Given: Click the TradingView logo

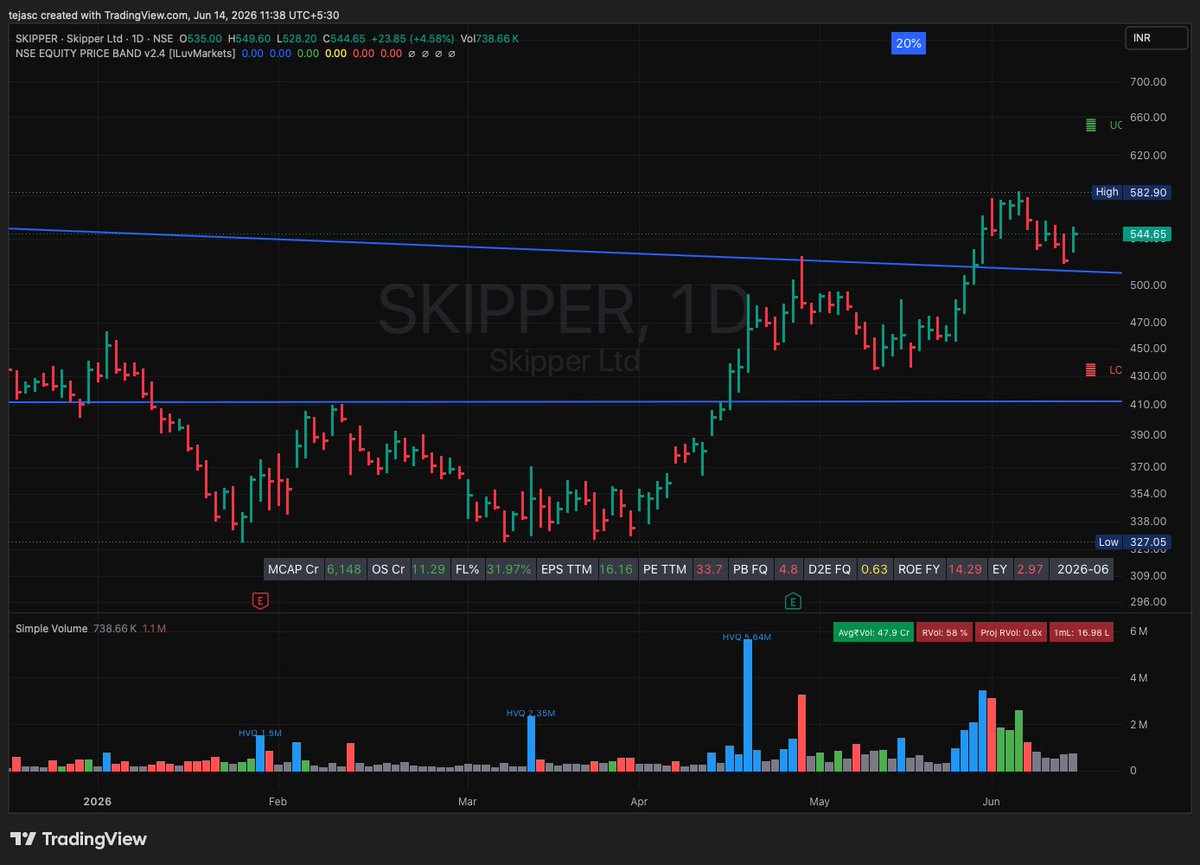Looking at the screenshot, I should 79,839.
